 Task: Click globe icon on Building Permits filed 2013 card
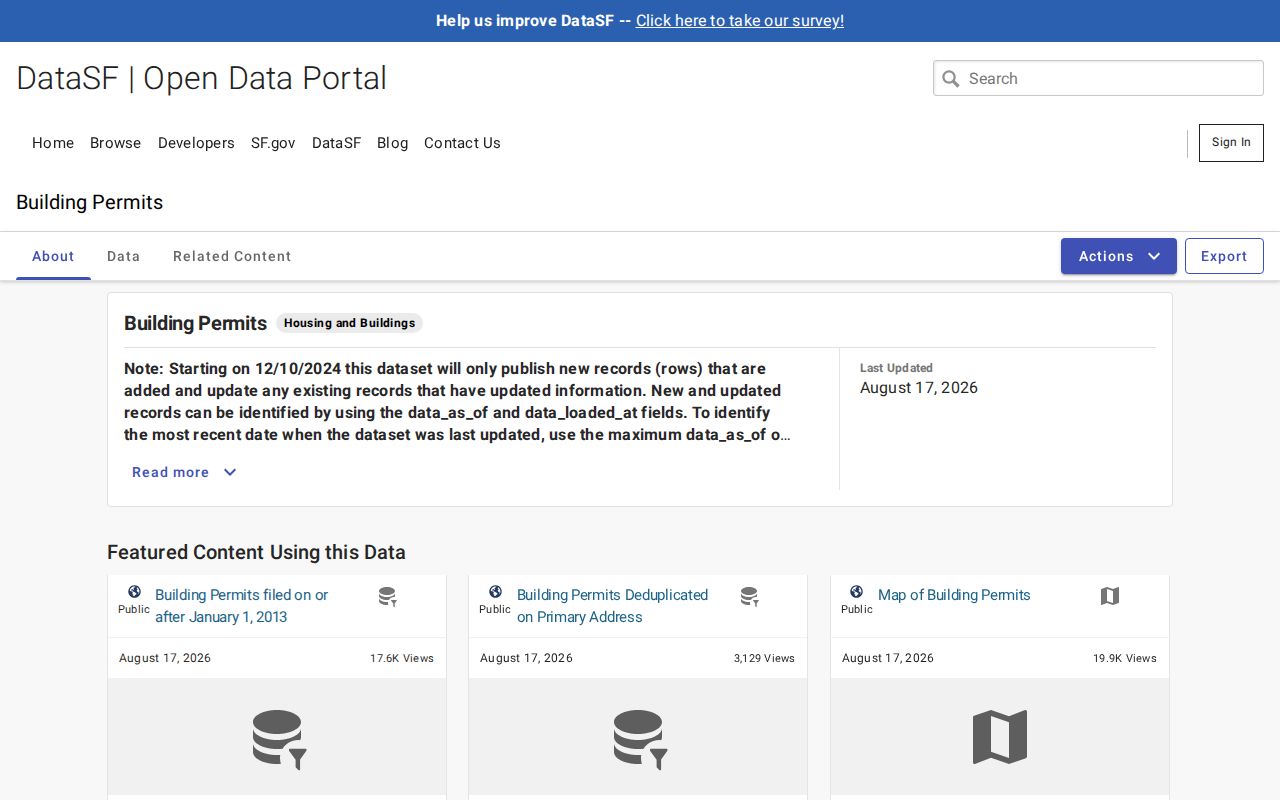point(134,592)
